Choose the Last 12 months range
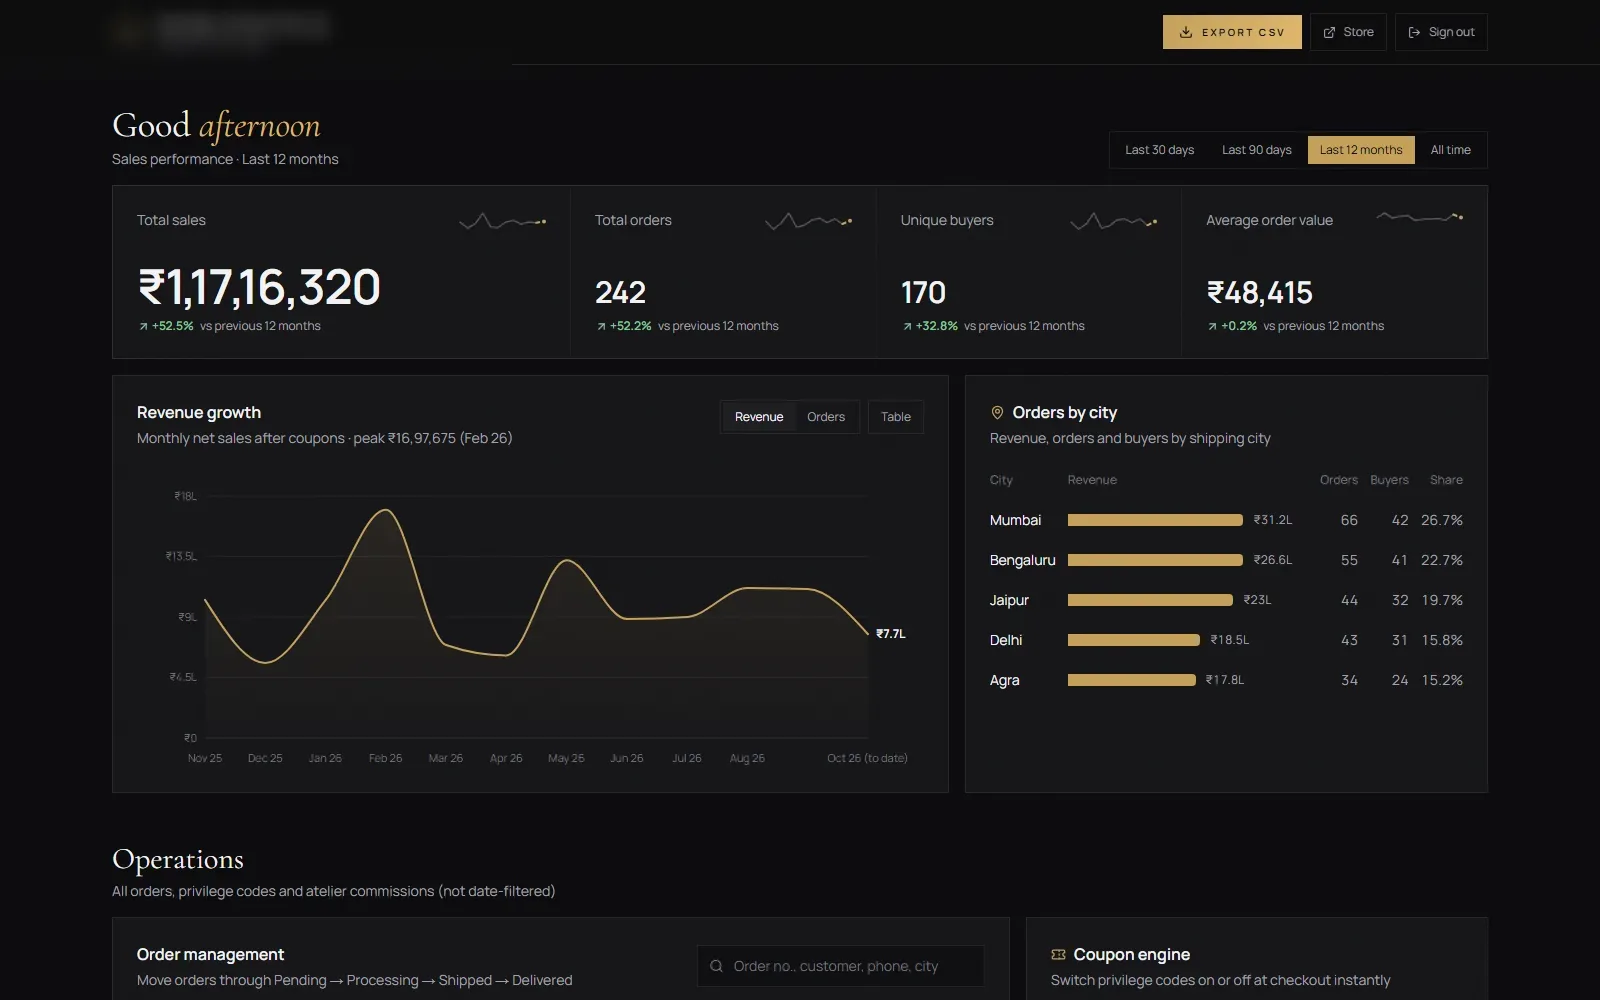Viewport: 1600px width, 1000px height. 1361,150
